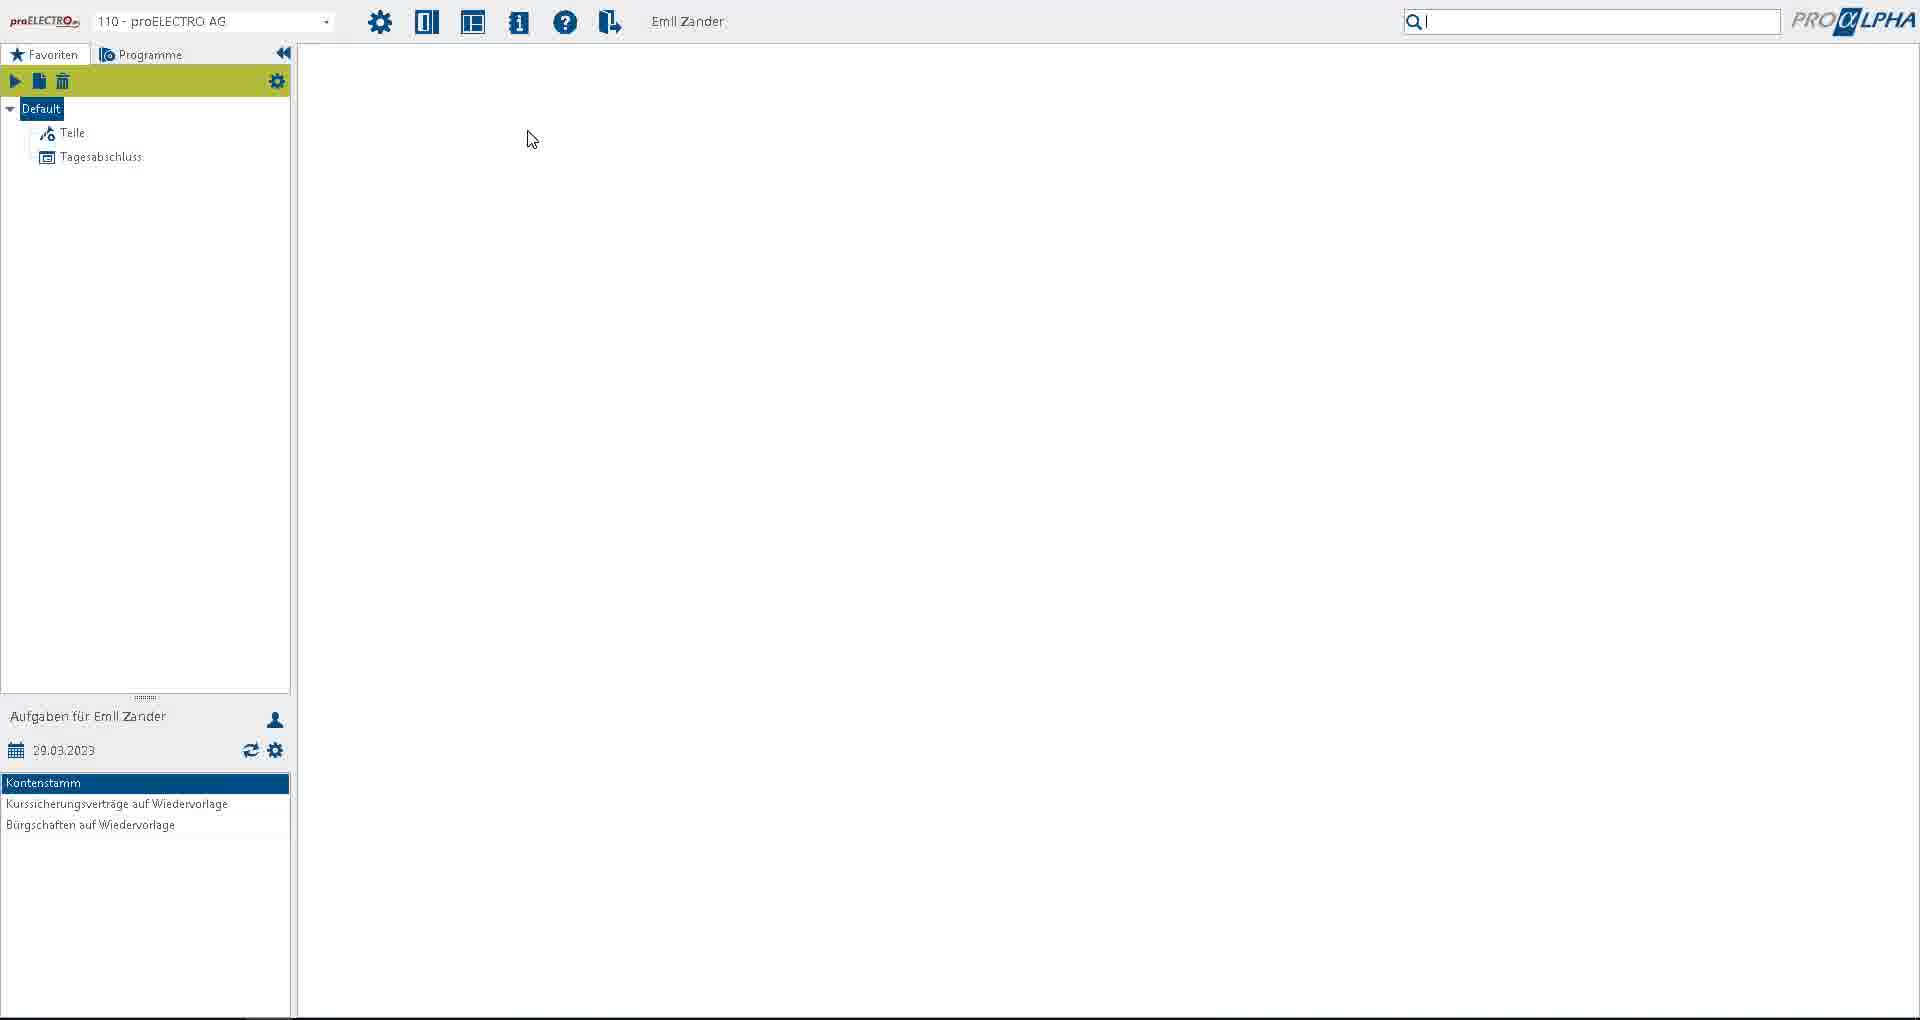Click the proELECTRO company logo

45,21
